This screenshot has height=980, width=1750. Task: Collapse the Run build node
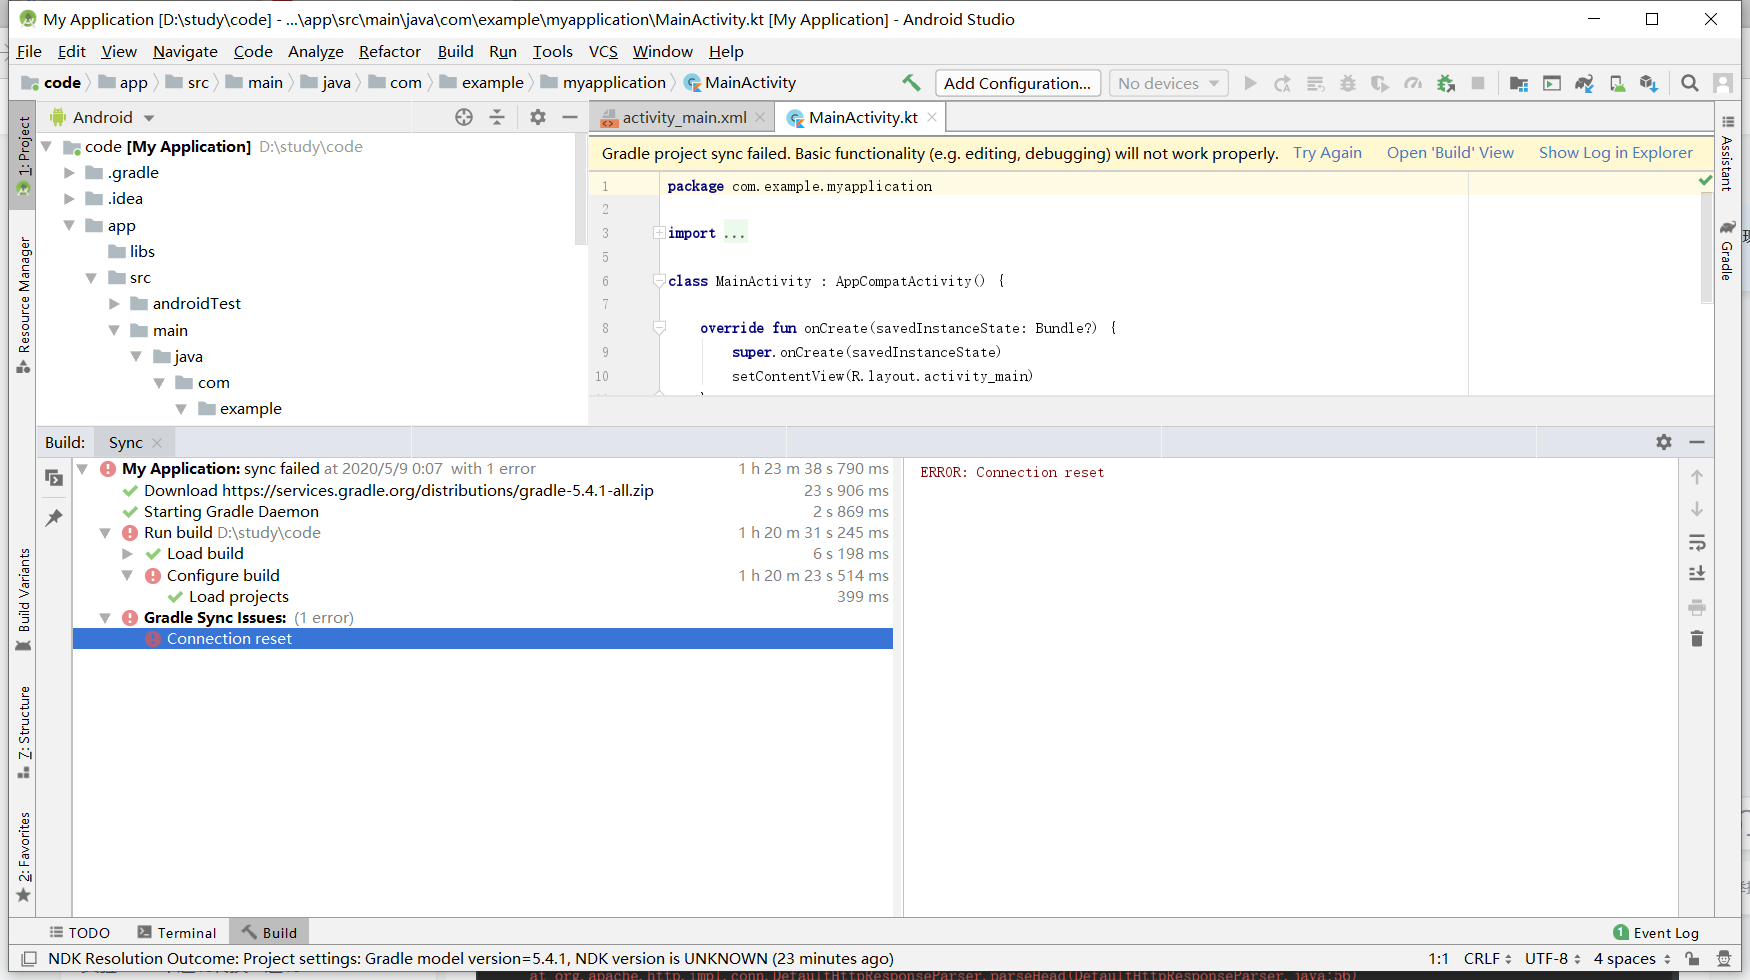coord(104,533)
